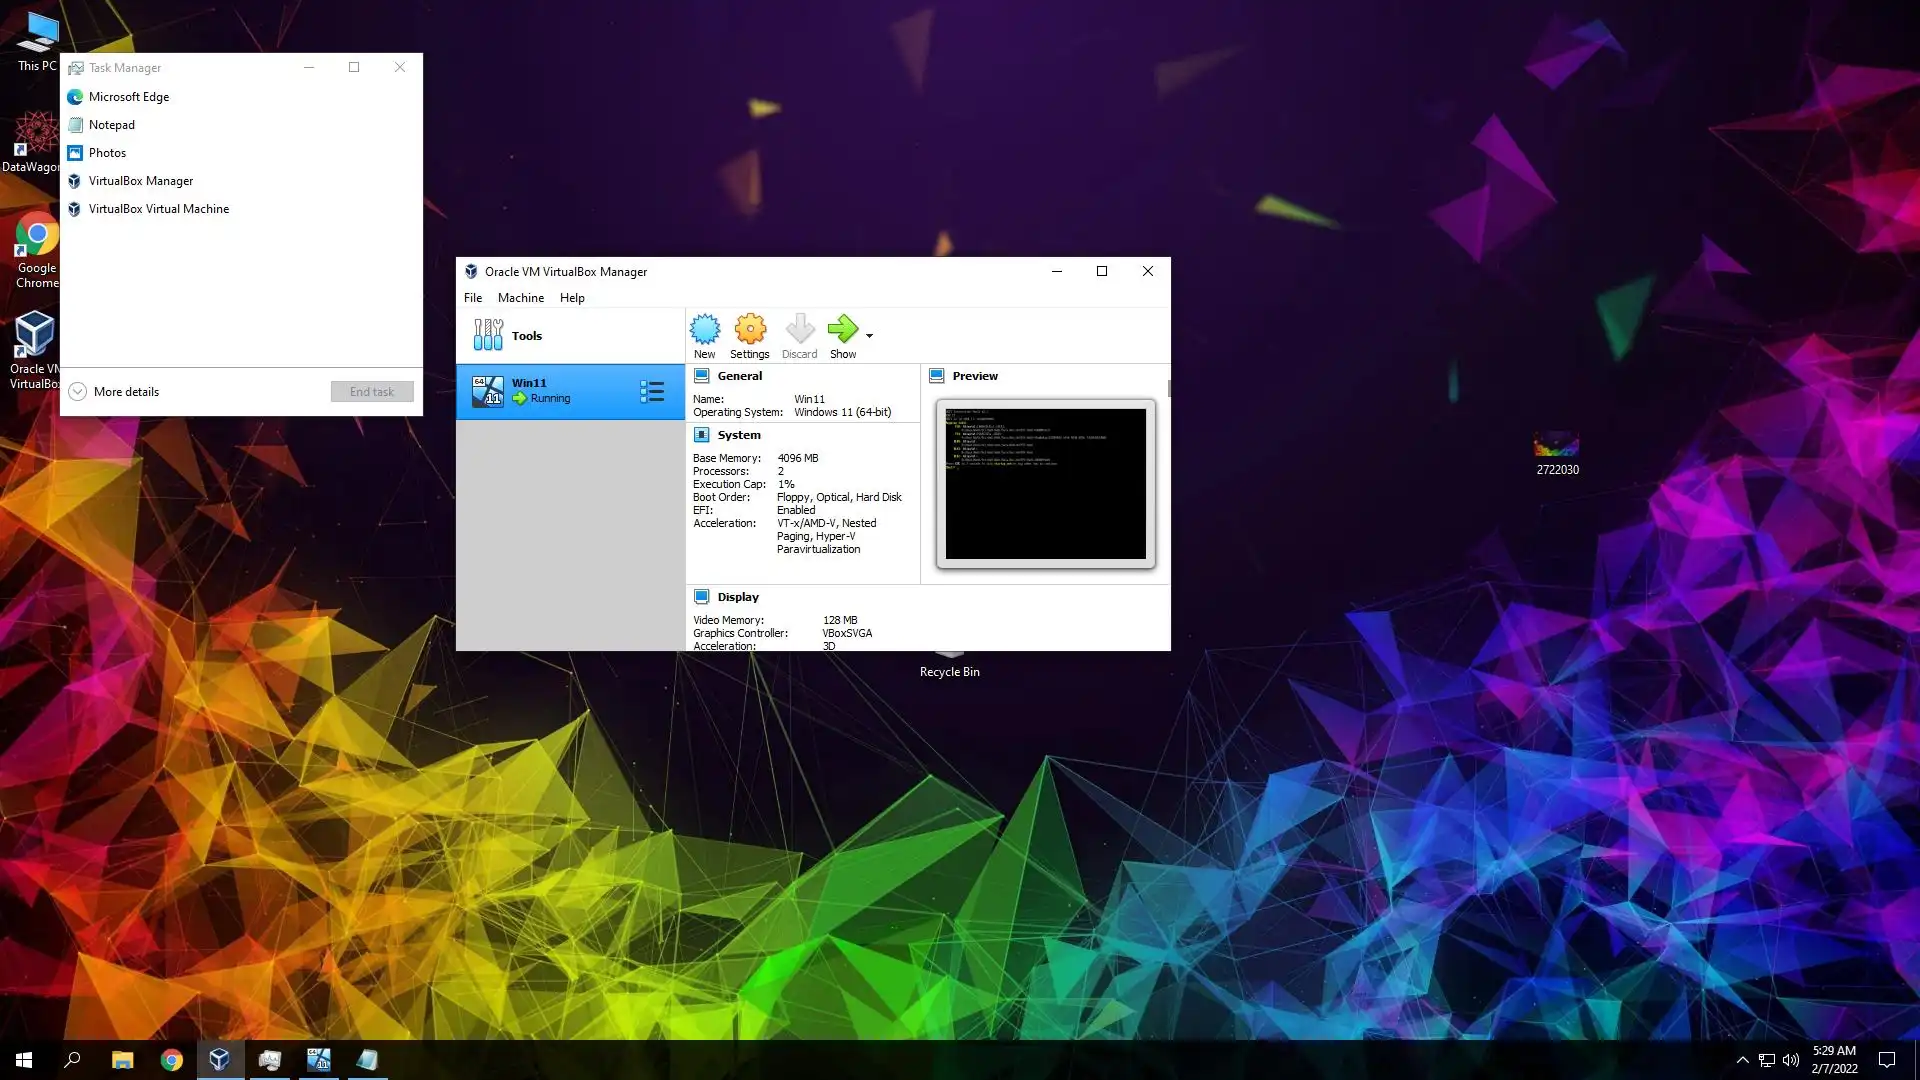Collapse the General section header
Screen dimensions: 1920x1080
[739, 376]
